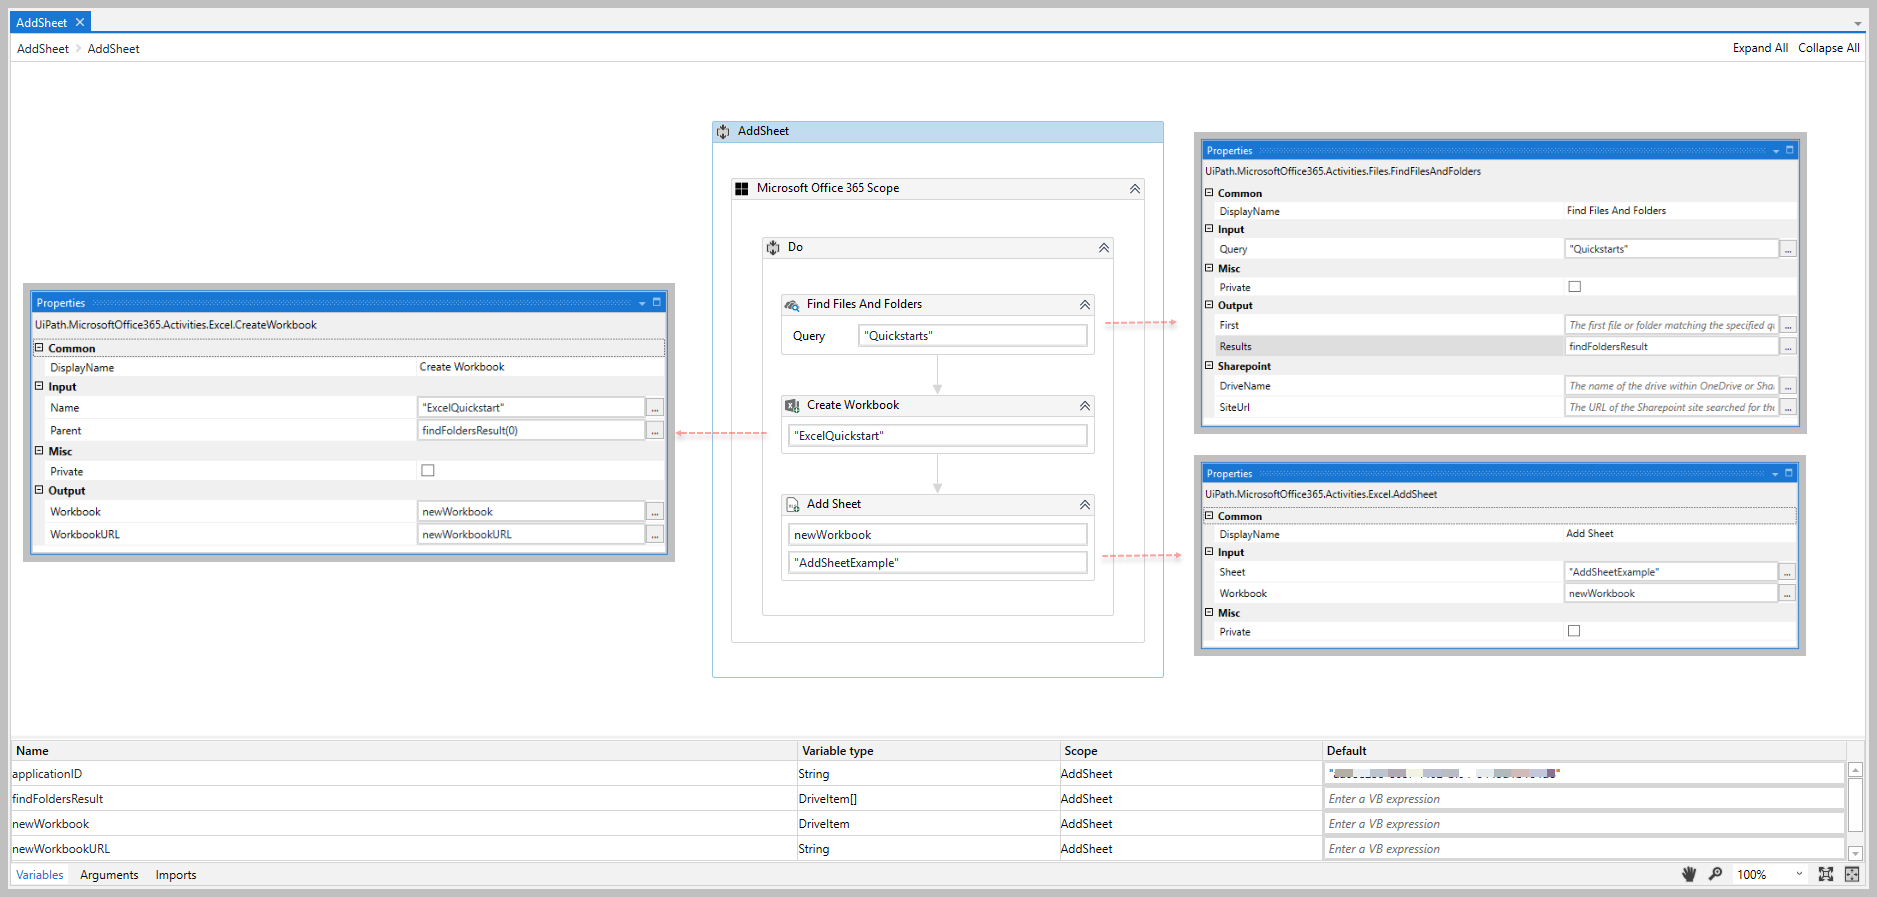Open ellipsis editor for Results property
Image resolution: width=1877 pixels, height=897 pixels.
tap(1788, 347)
